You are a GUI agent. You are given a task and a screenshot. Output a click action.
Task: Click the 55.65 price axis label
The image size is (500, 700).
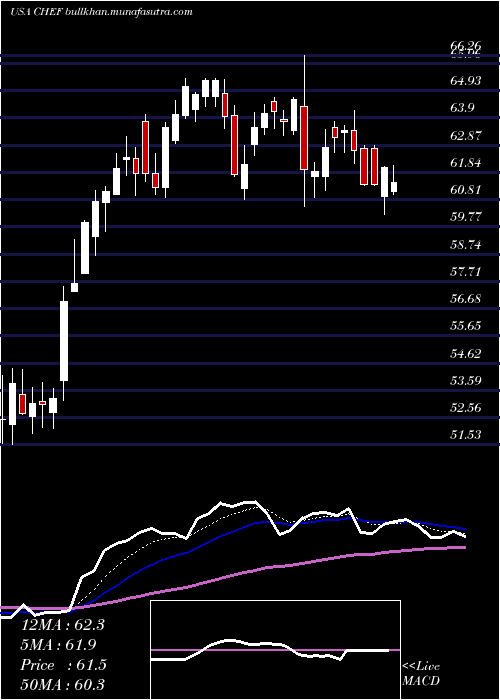point(466,326)
